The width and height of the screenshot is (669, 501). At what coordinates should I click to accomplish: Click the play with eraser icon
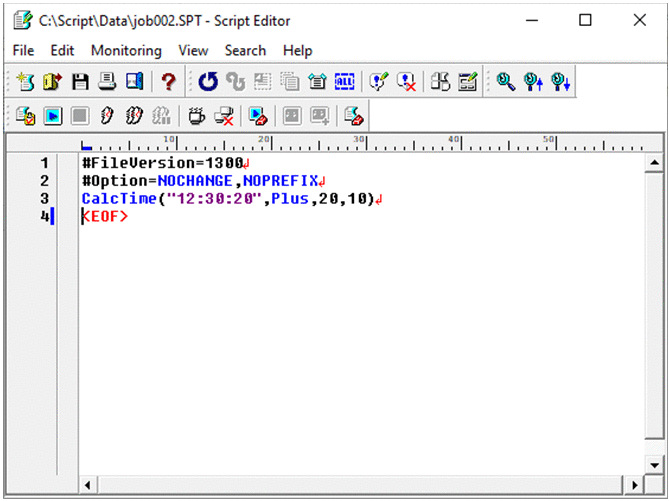258,116
